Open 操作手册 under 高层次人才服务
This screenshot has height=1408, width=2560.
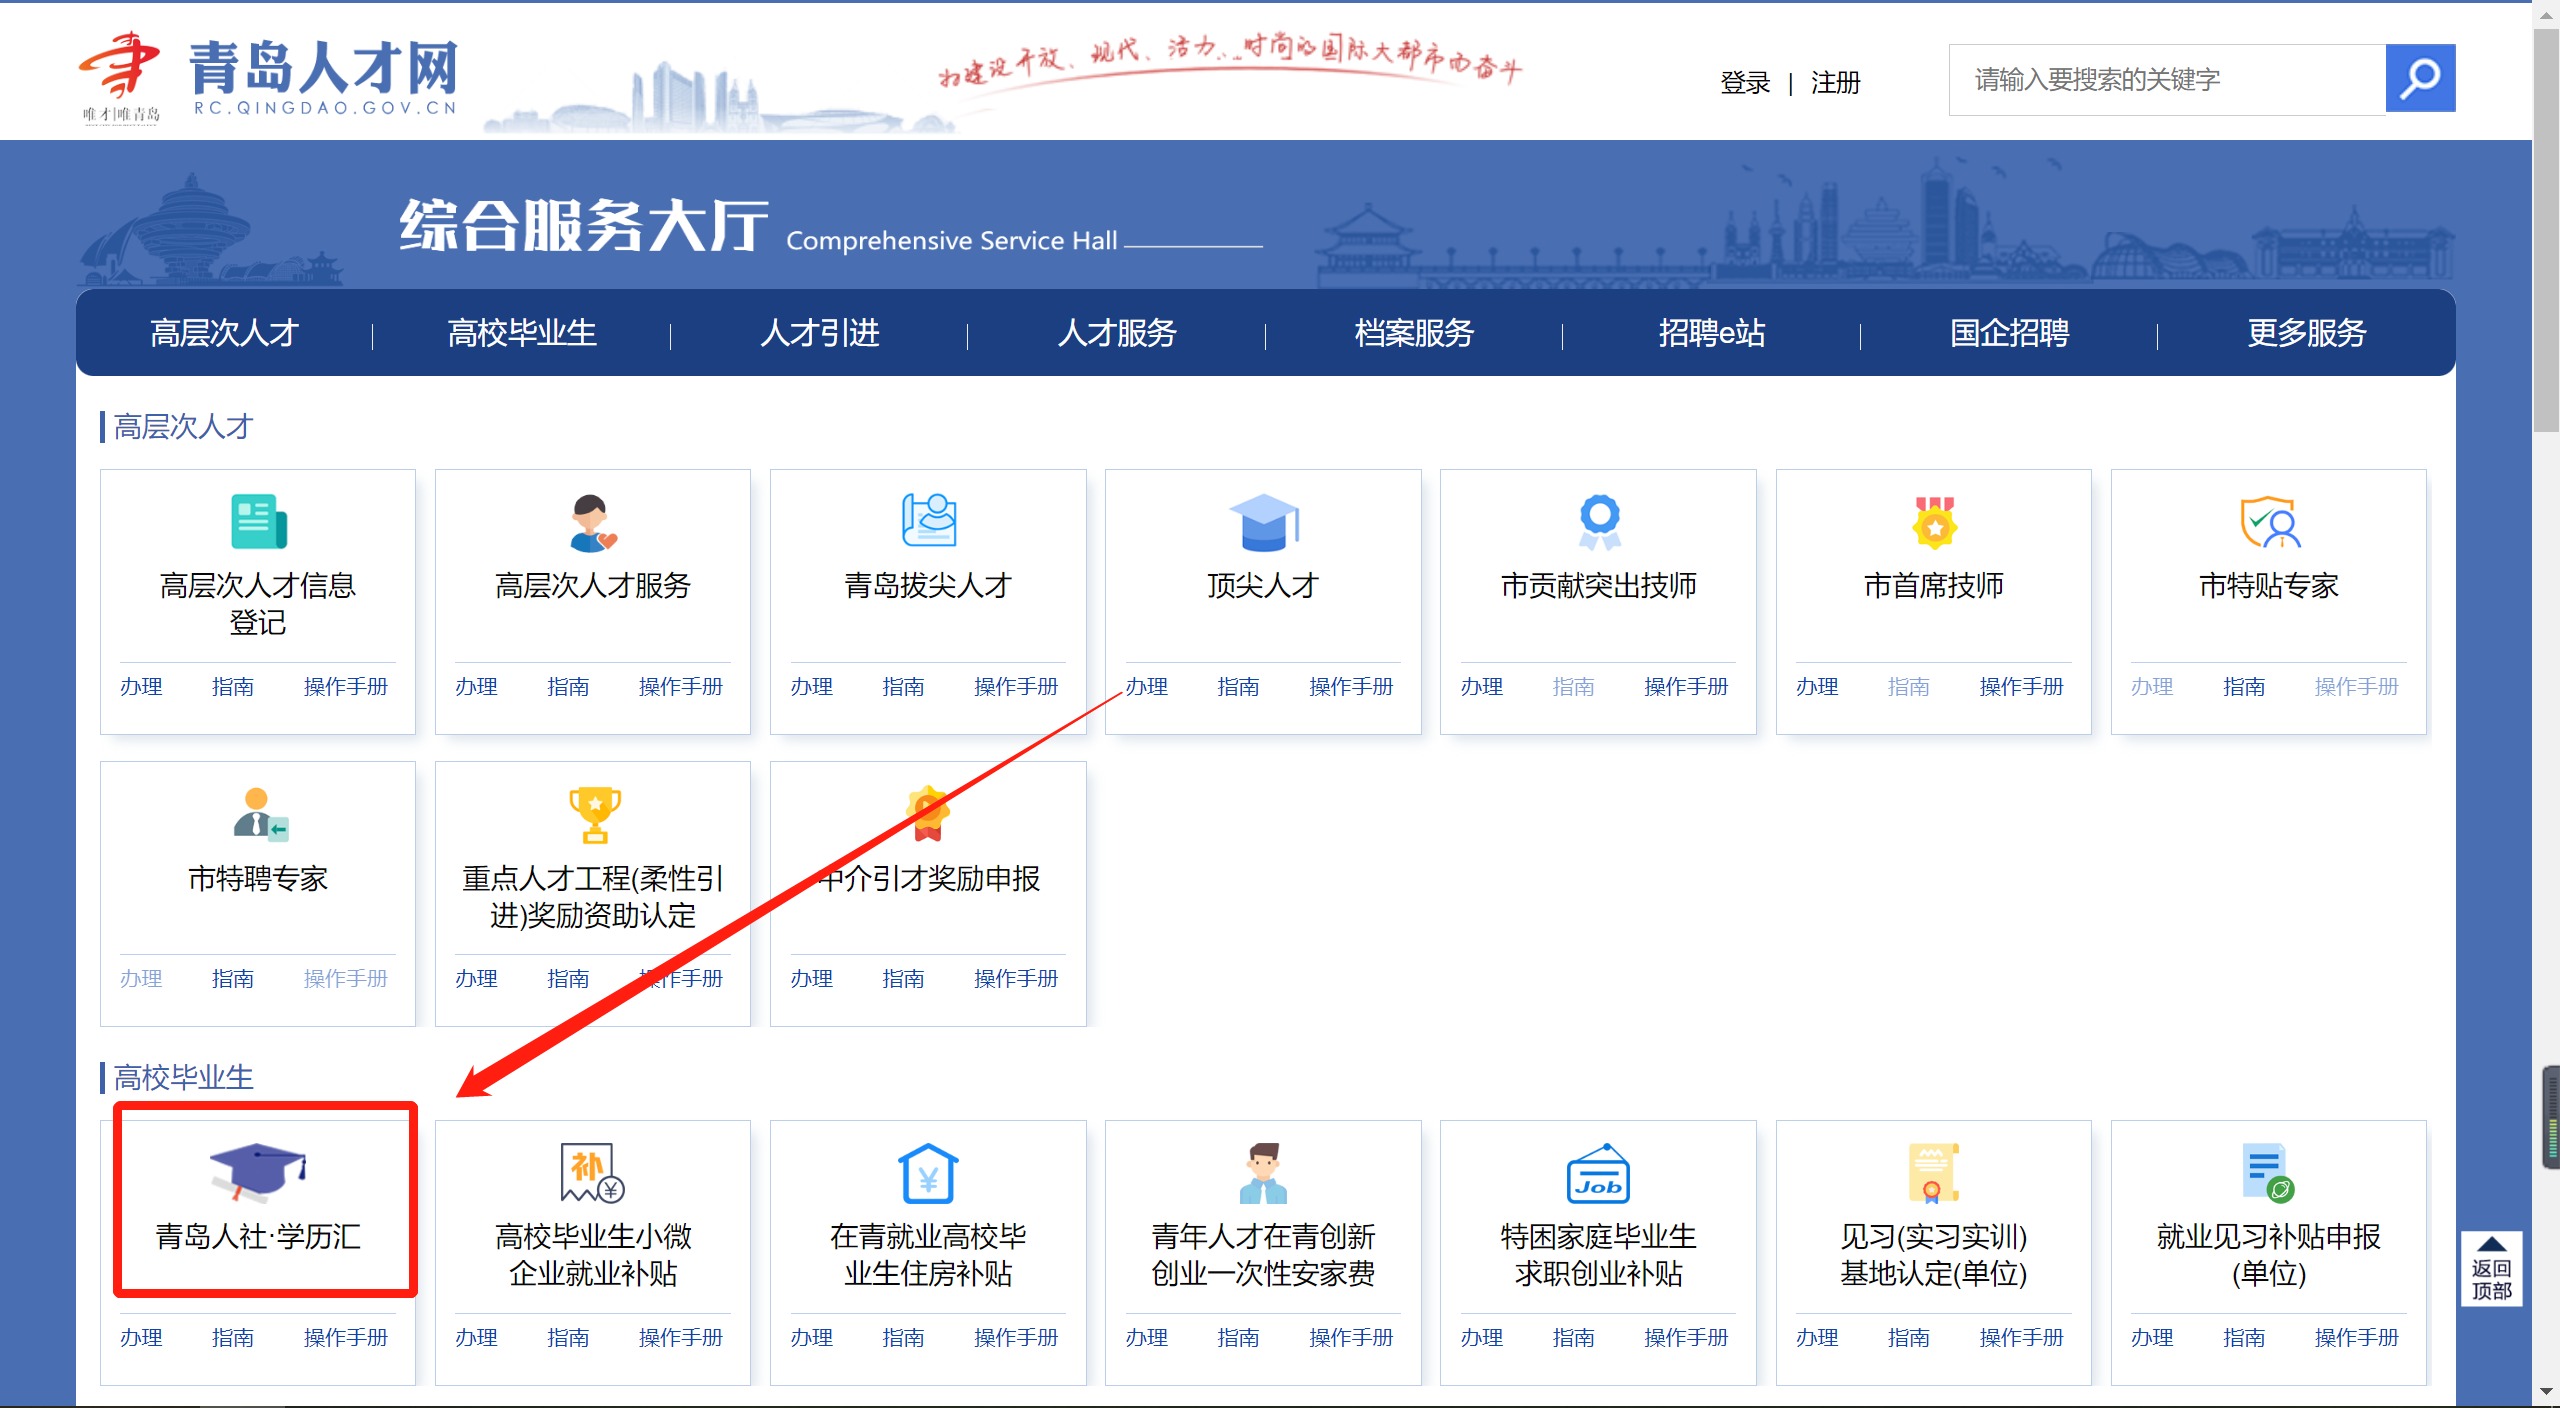tap(680, 687)
